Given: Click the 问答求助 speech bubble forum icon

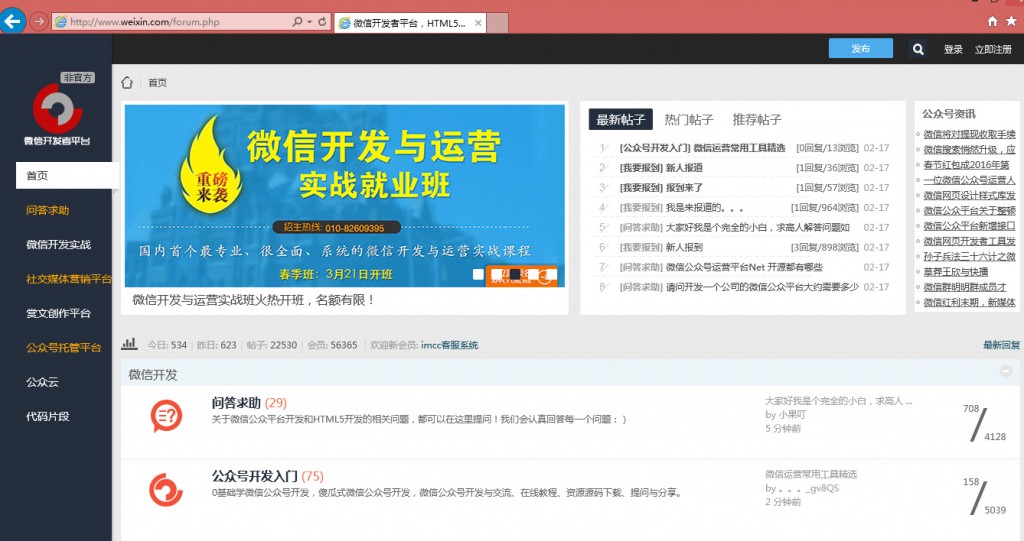Looking at the screenshot, I should pos(166,416).
